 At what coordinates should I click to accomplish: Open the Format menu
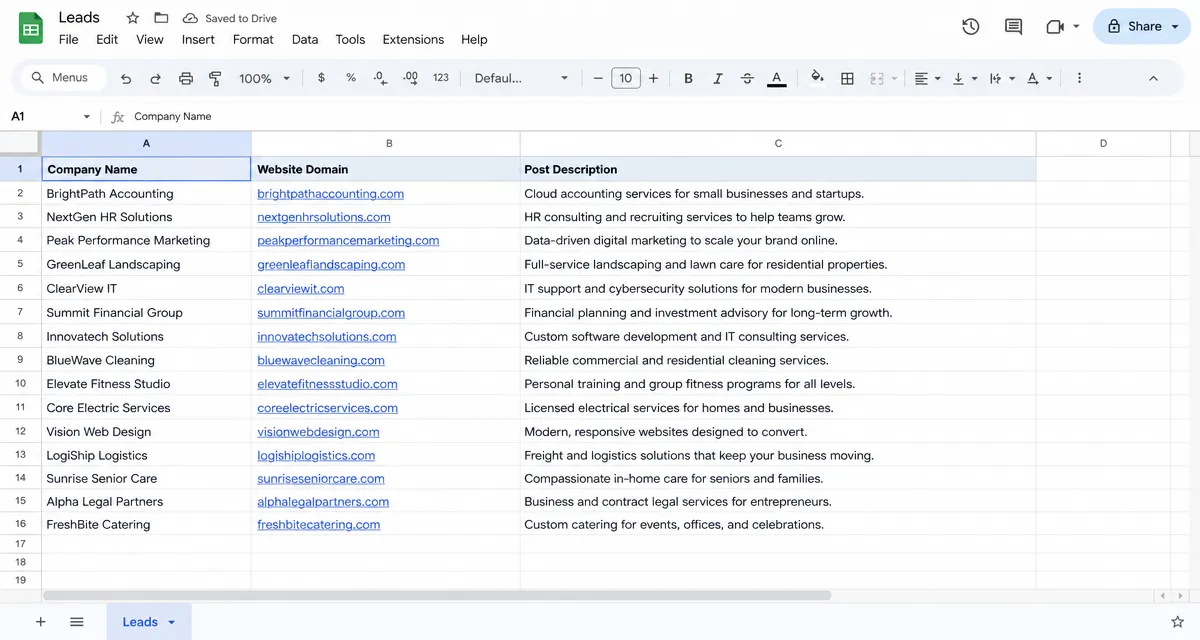click(x=253, y=40)
